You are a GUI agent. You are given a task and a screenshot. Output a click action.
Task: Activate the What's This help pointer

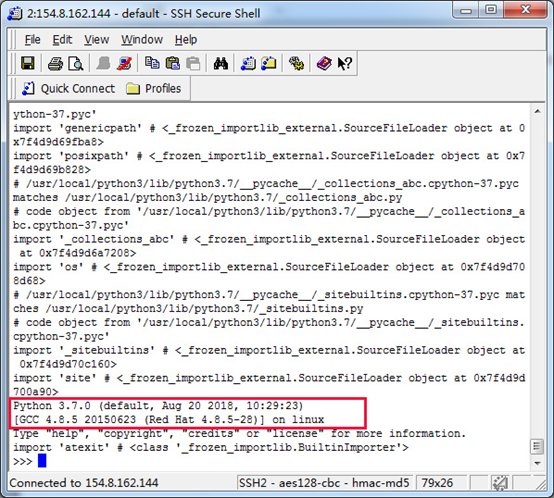point(344,64)
